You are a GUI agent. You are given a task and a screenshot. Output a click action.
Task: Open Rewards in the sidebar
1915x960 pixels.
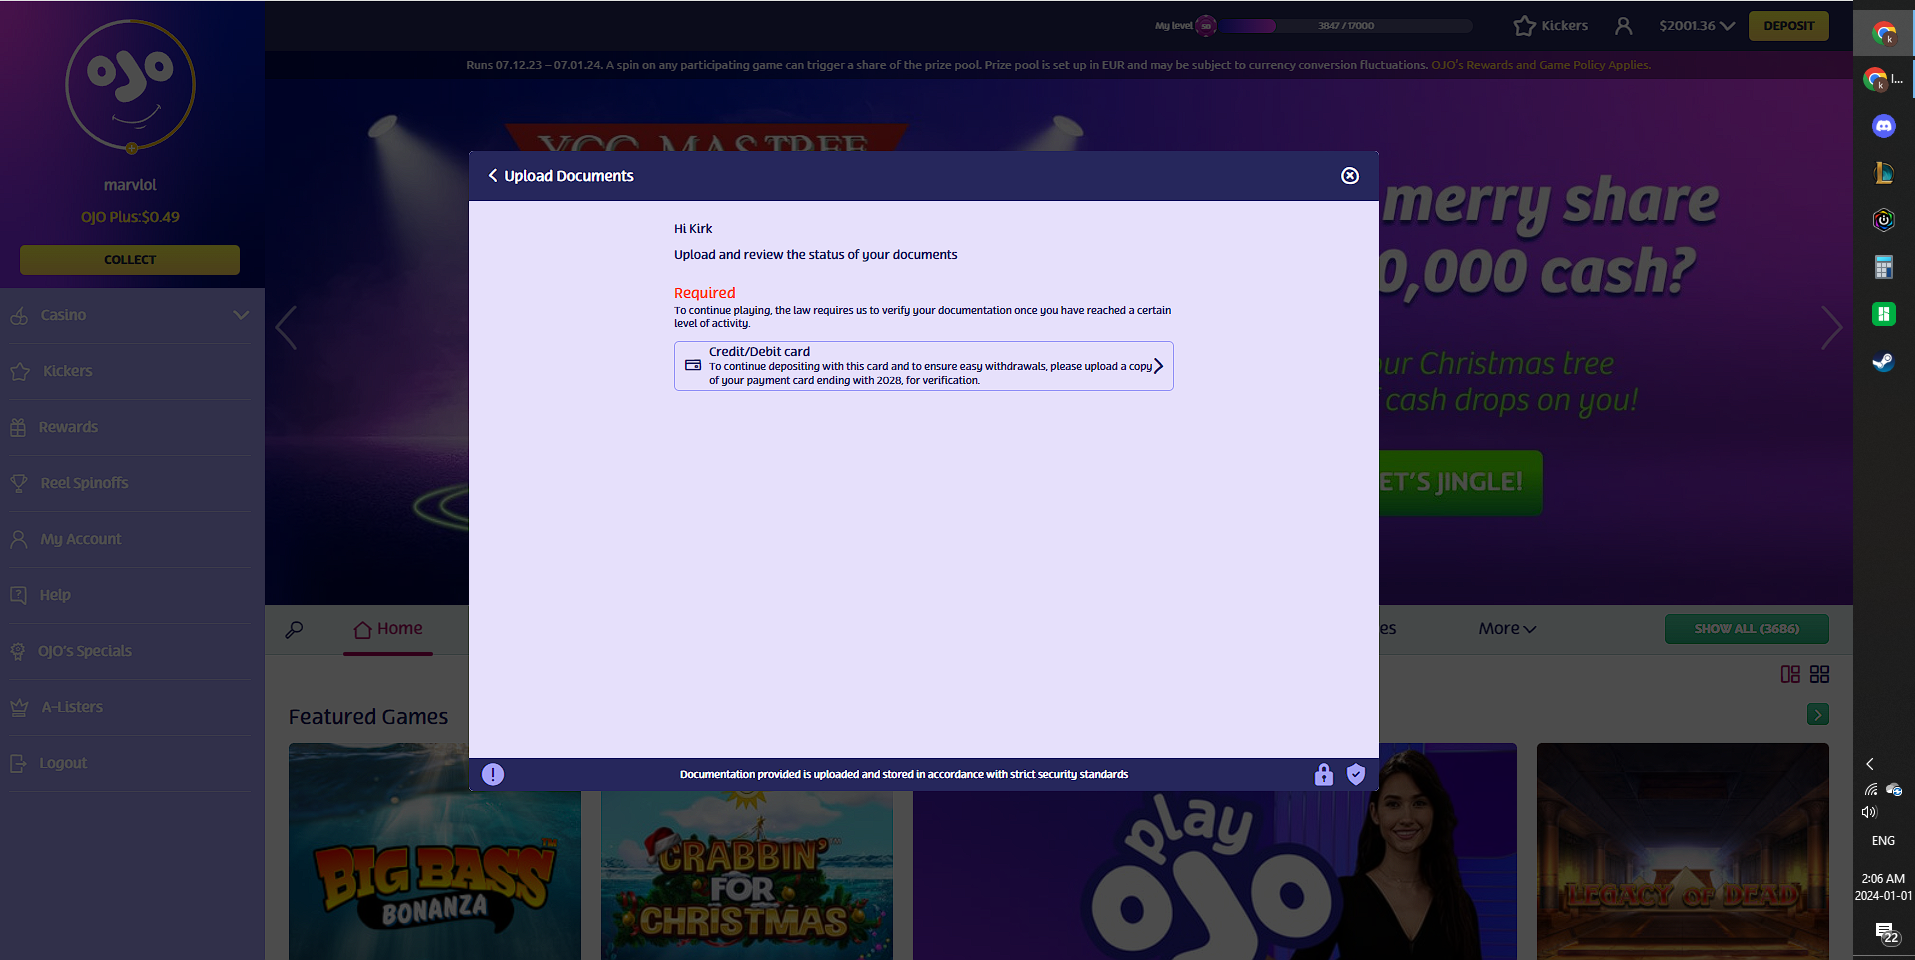[x=68, y=427]
